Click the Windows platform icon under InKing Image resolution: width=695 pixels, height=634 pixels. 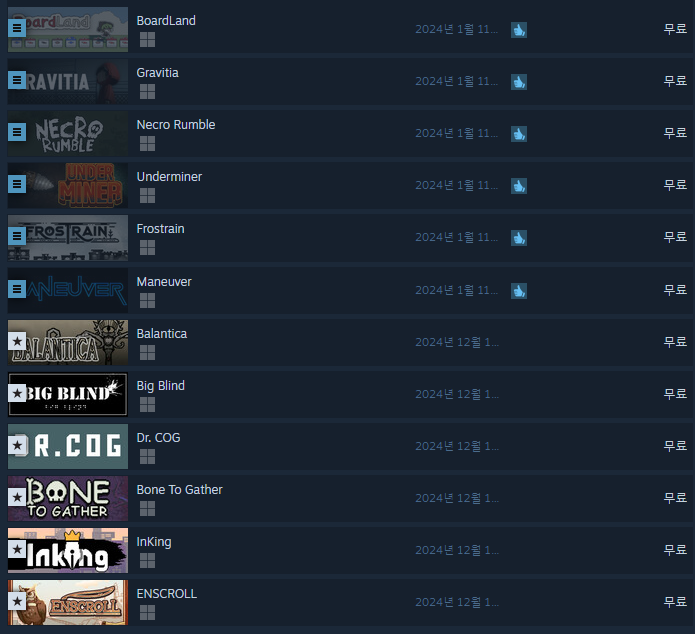147,560
